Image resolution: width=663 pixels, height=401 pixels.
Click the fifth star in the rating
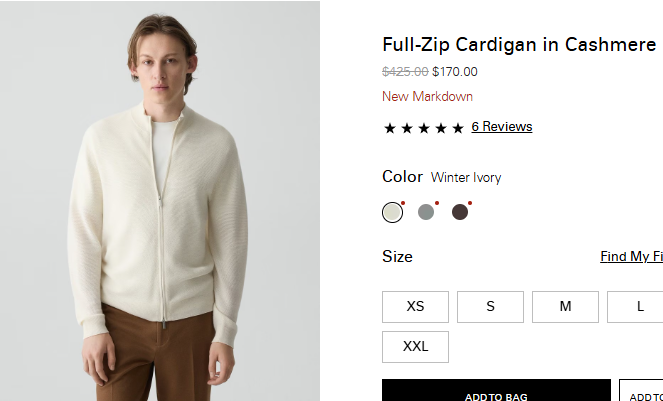(458, 128)
